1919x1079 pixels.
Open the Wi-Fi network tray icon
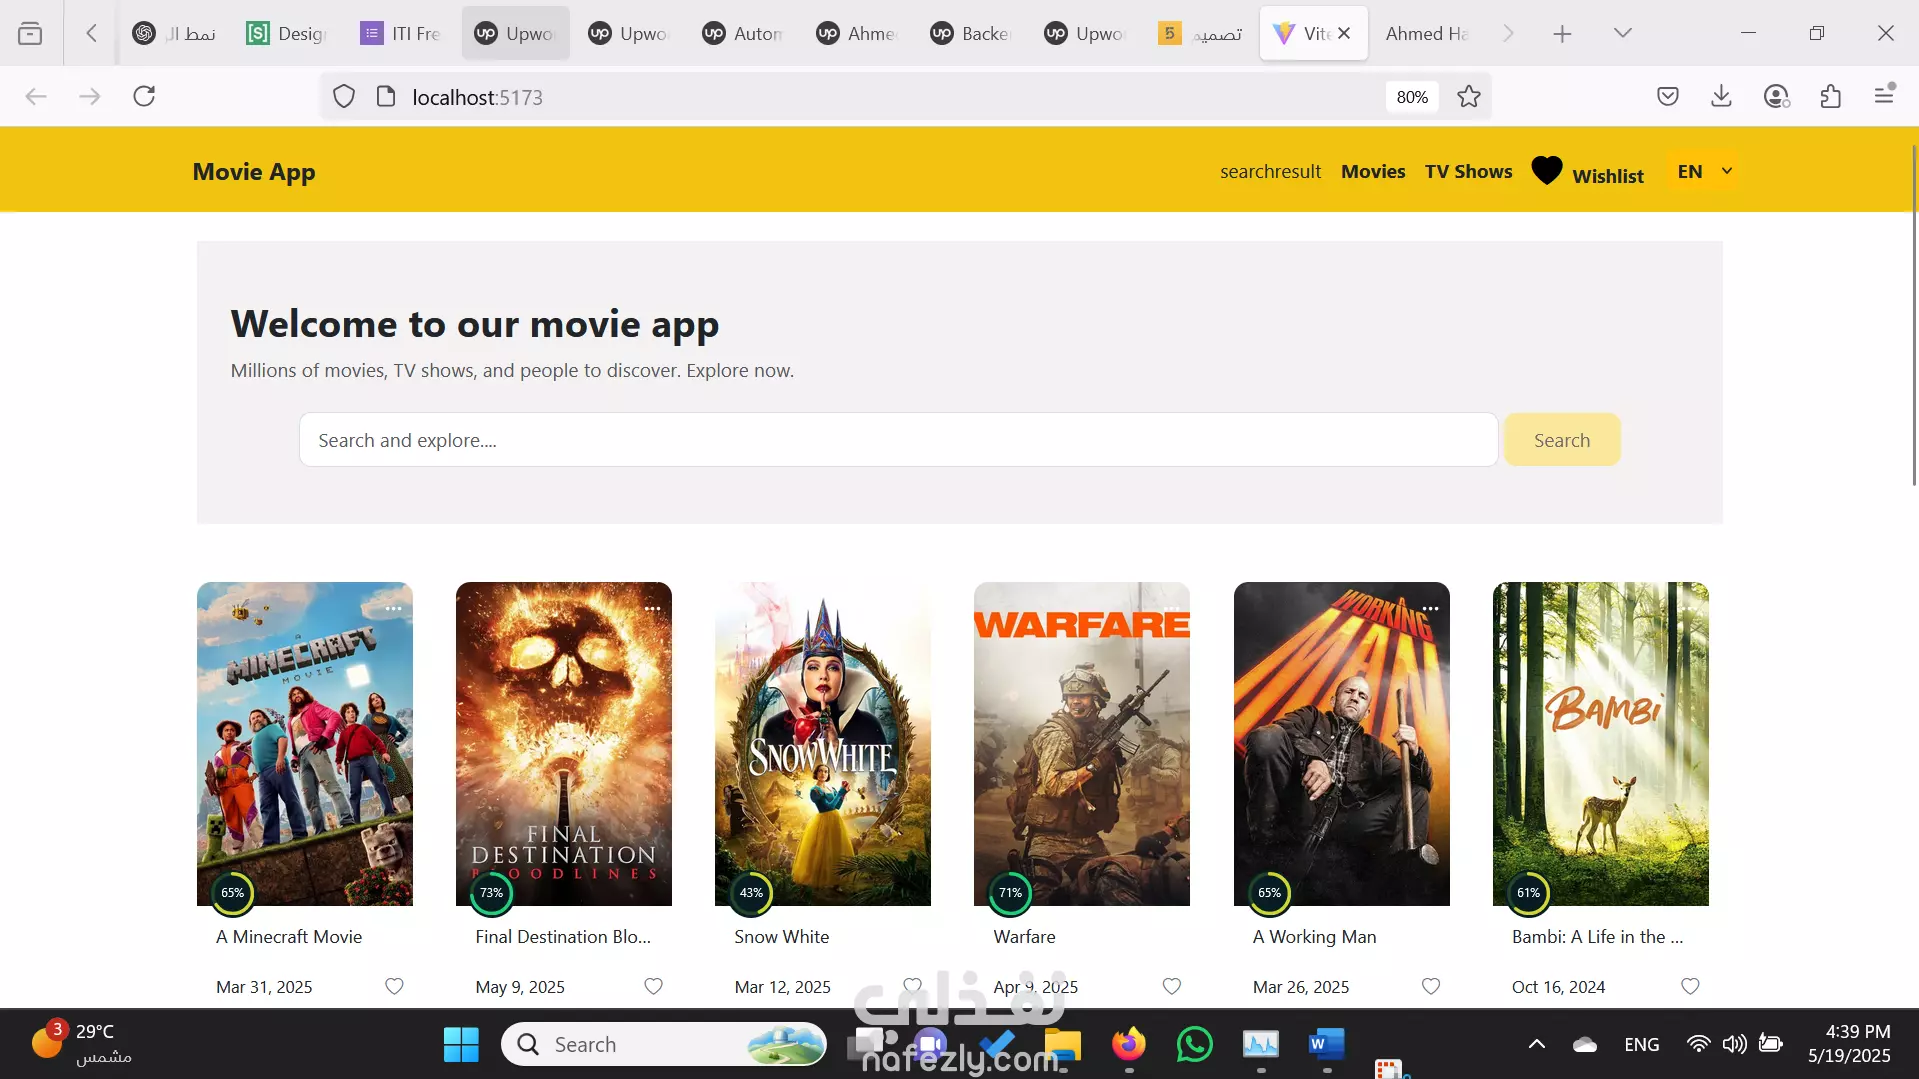(1698, 1045)
